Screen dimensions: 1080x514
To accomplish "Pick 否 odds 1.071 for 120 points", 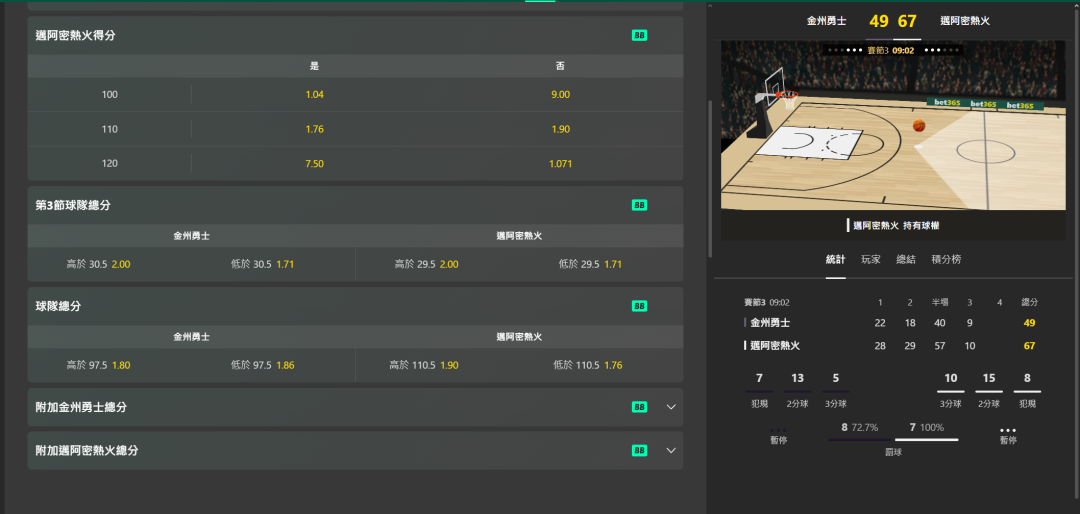I will point(561,163).
